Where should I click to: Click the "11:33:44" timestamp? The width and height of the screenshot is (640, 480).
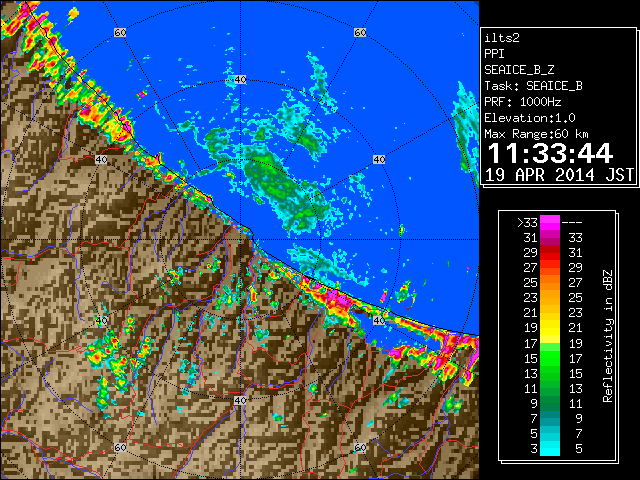coord(550,153)
